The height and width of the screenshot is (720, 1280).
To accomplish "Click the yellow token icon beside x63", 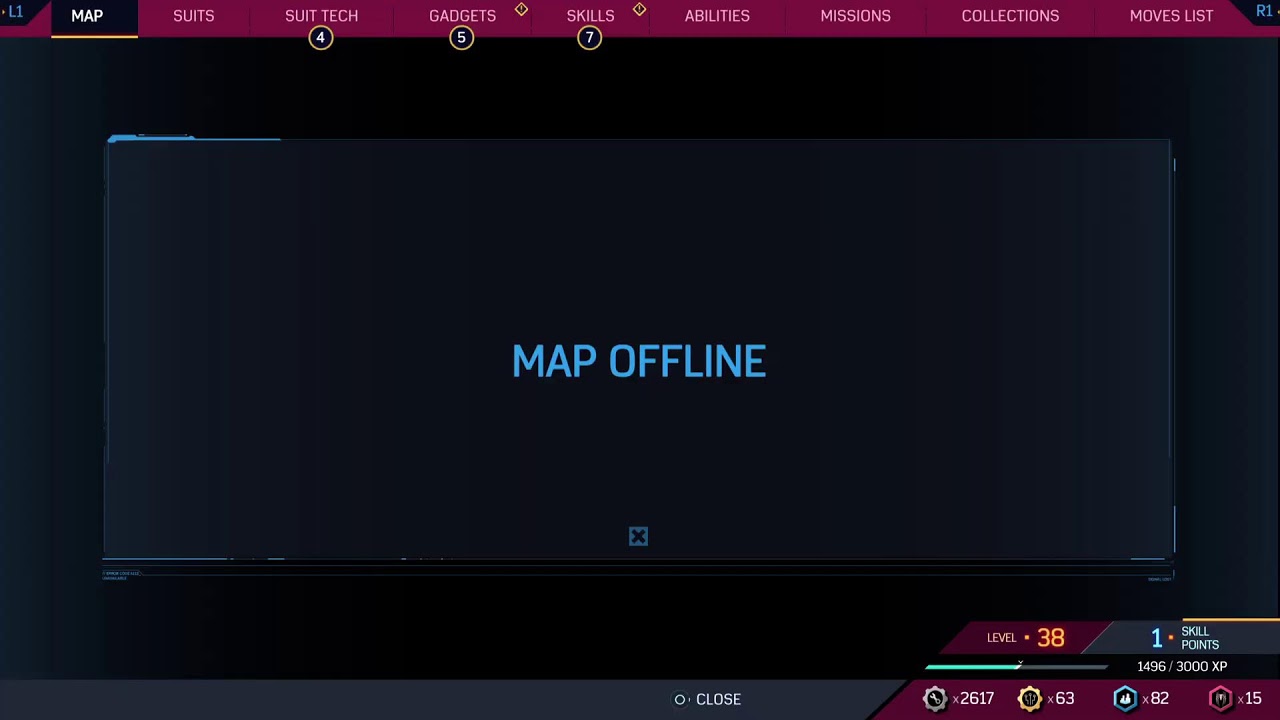I will [x=1029, y=699].
